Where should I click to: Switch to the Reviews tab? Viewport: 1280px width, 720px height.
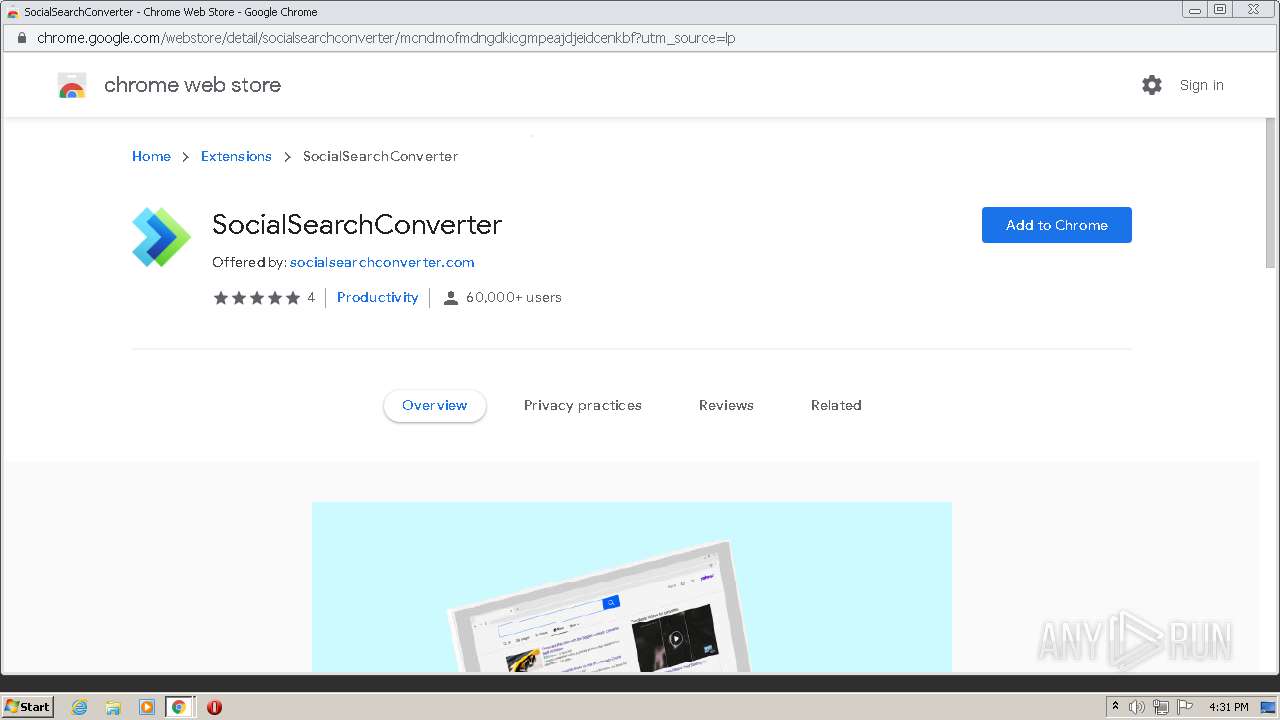click(x=726, y=405)
